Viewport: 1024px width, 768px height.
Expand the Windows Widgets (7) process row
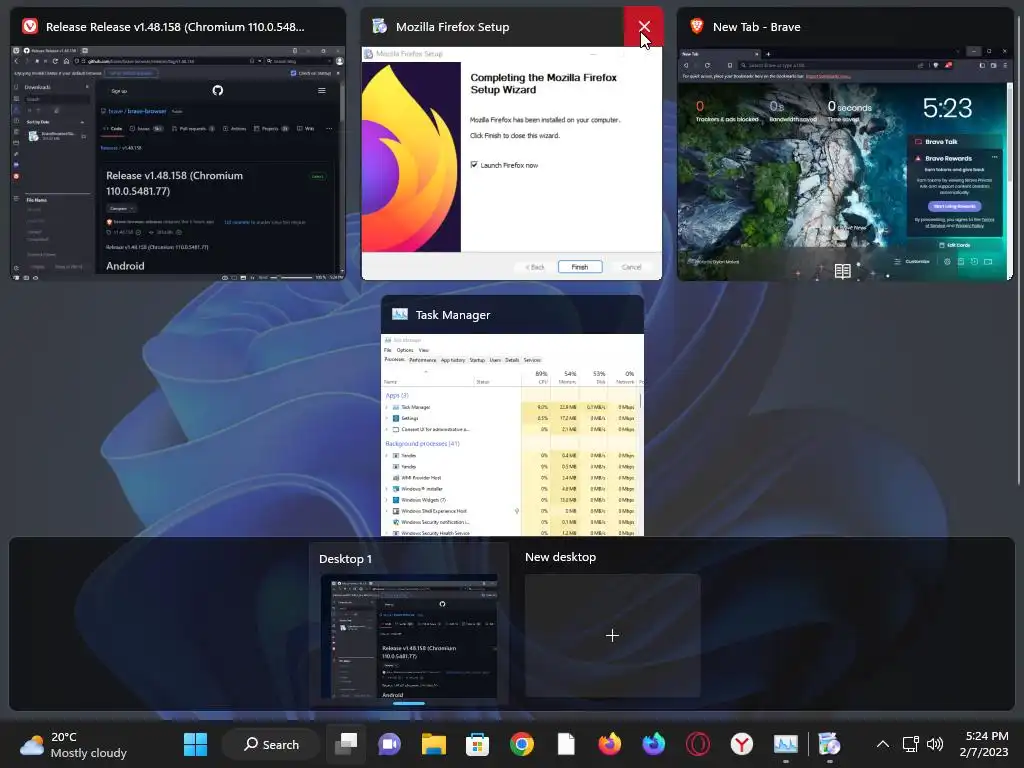(x=387, y=500)
